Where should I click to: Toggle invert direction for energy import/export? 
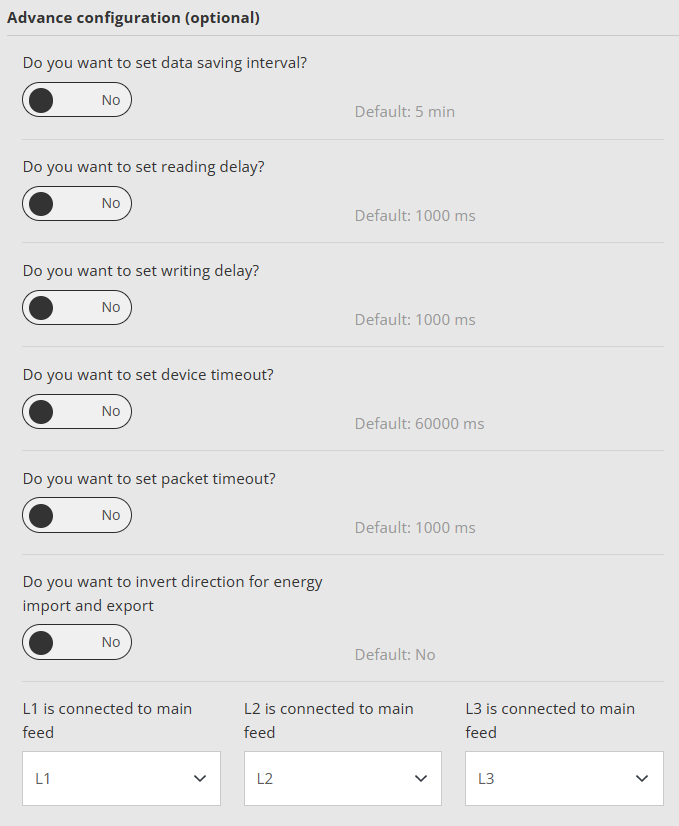[x=77, y=643]
